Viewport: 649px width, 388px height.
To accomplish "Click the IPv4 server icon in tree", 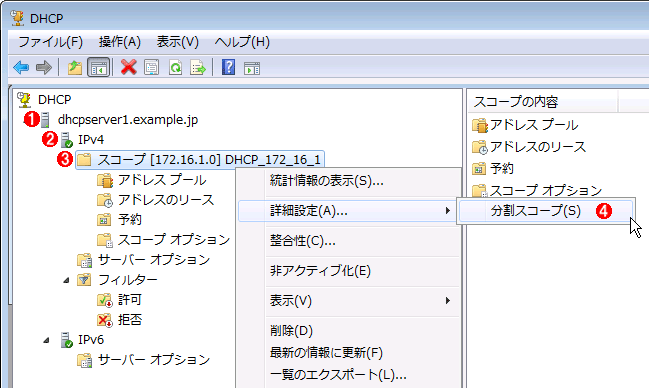I will coord(66,140).
